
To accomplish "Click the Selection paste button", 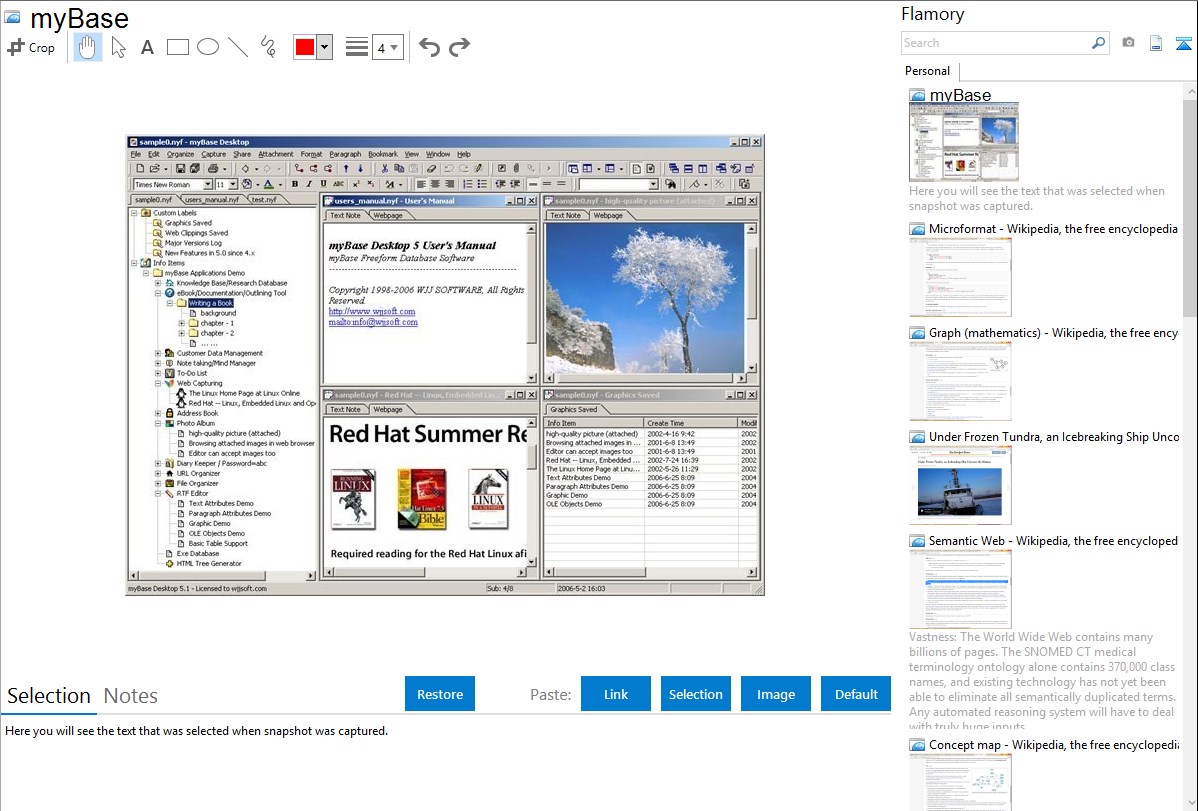I will 695,694.
